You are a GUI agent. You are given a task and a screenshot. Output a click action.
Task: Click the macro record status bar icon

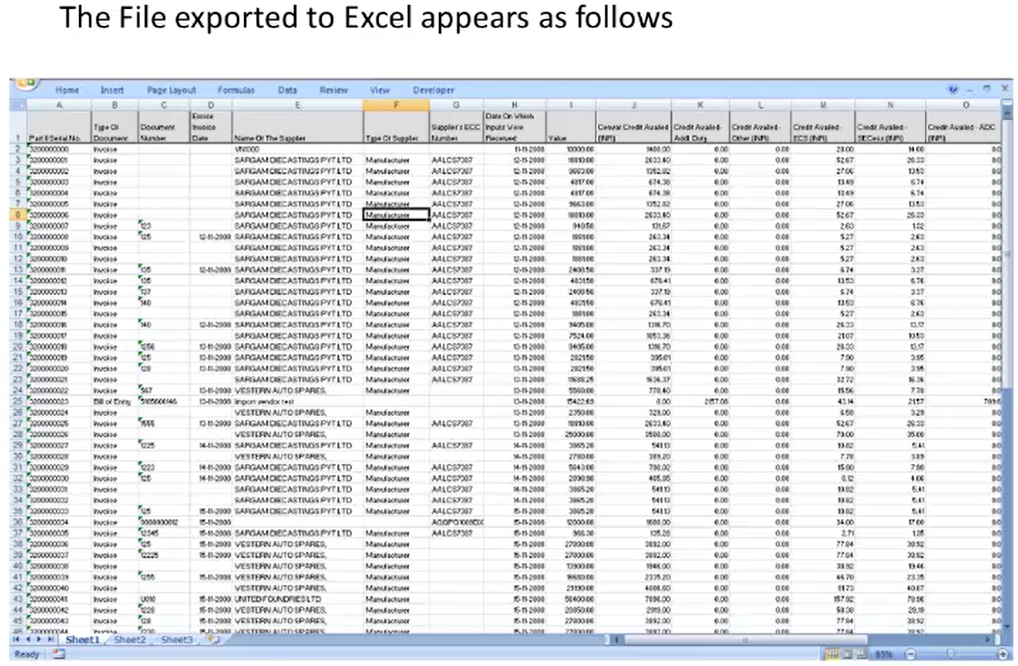(58, 654)
